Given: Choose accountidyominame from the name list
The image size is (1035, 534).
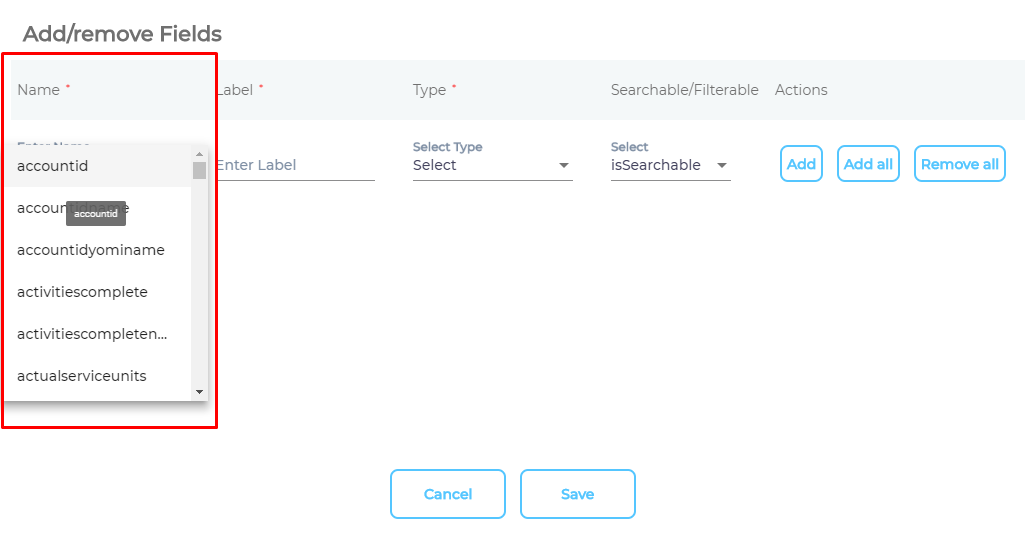Looking at the screenshot, I should pos(91,250).
